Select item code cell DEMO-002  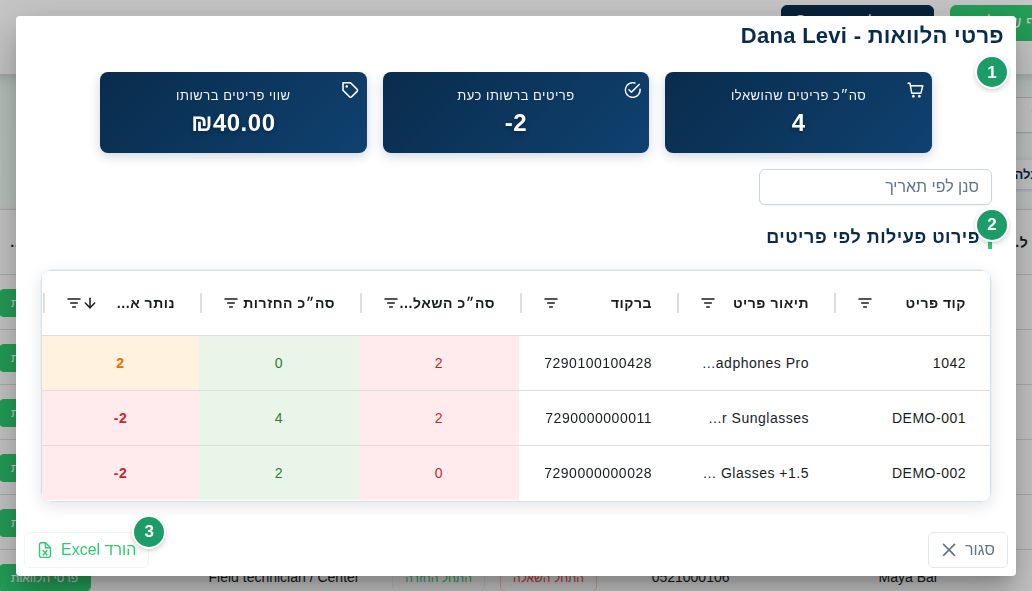(928, 473)
